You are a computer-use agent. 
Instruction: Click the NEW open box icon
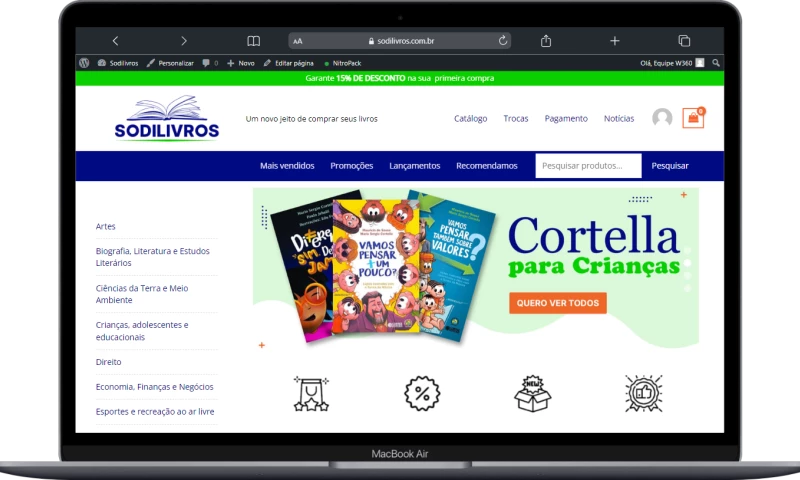(x=533, y=393)
